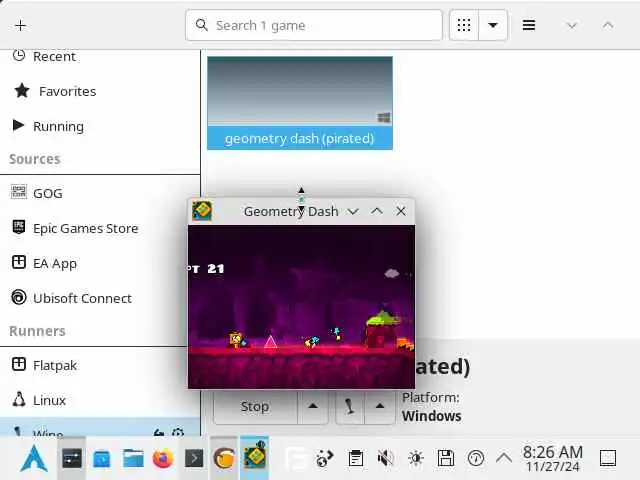This screenshot has height=480, width=640.
Task: Click the plus icon to add a game
Action: click(x=20, y=26)
